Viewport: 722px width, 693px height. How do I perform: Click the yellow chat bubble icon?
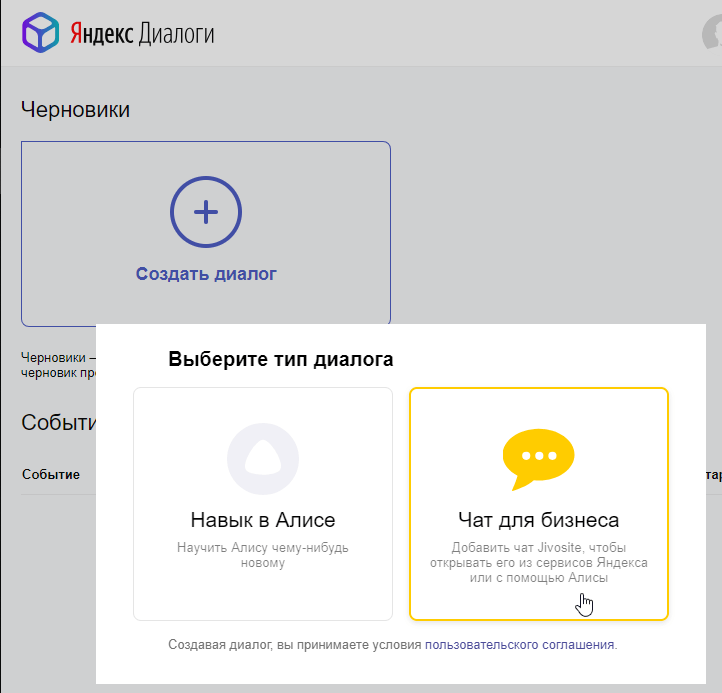[x=538, y=459]
